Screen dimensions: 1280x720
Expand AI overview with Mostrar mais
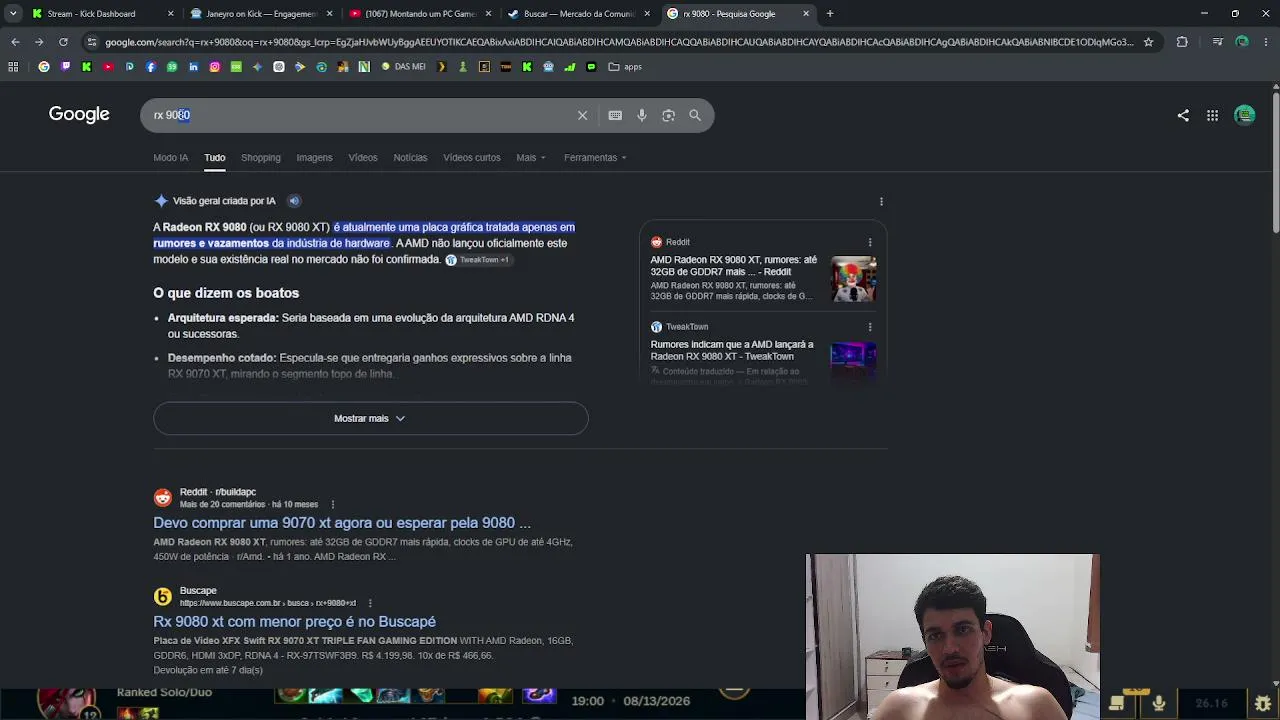[x=370, y=418]
